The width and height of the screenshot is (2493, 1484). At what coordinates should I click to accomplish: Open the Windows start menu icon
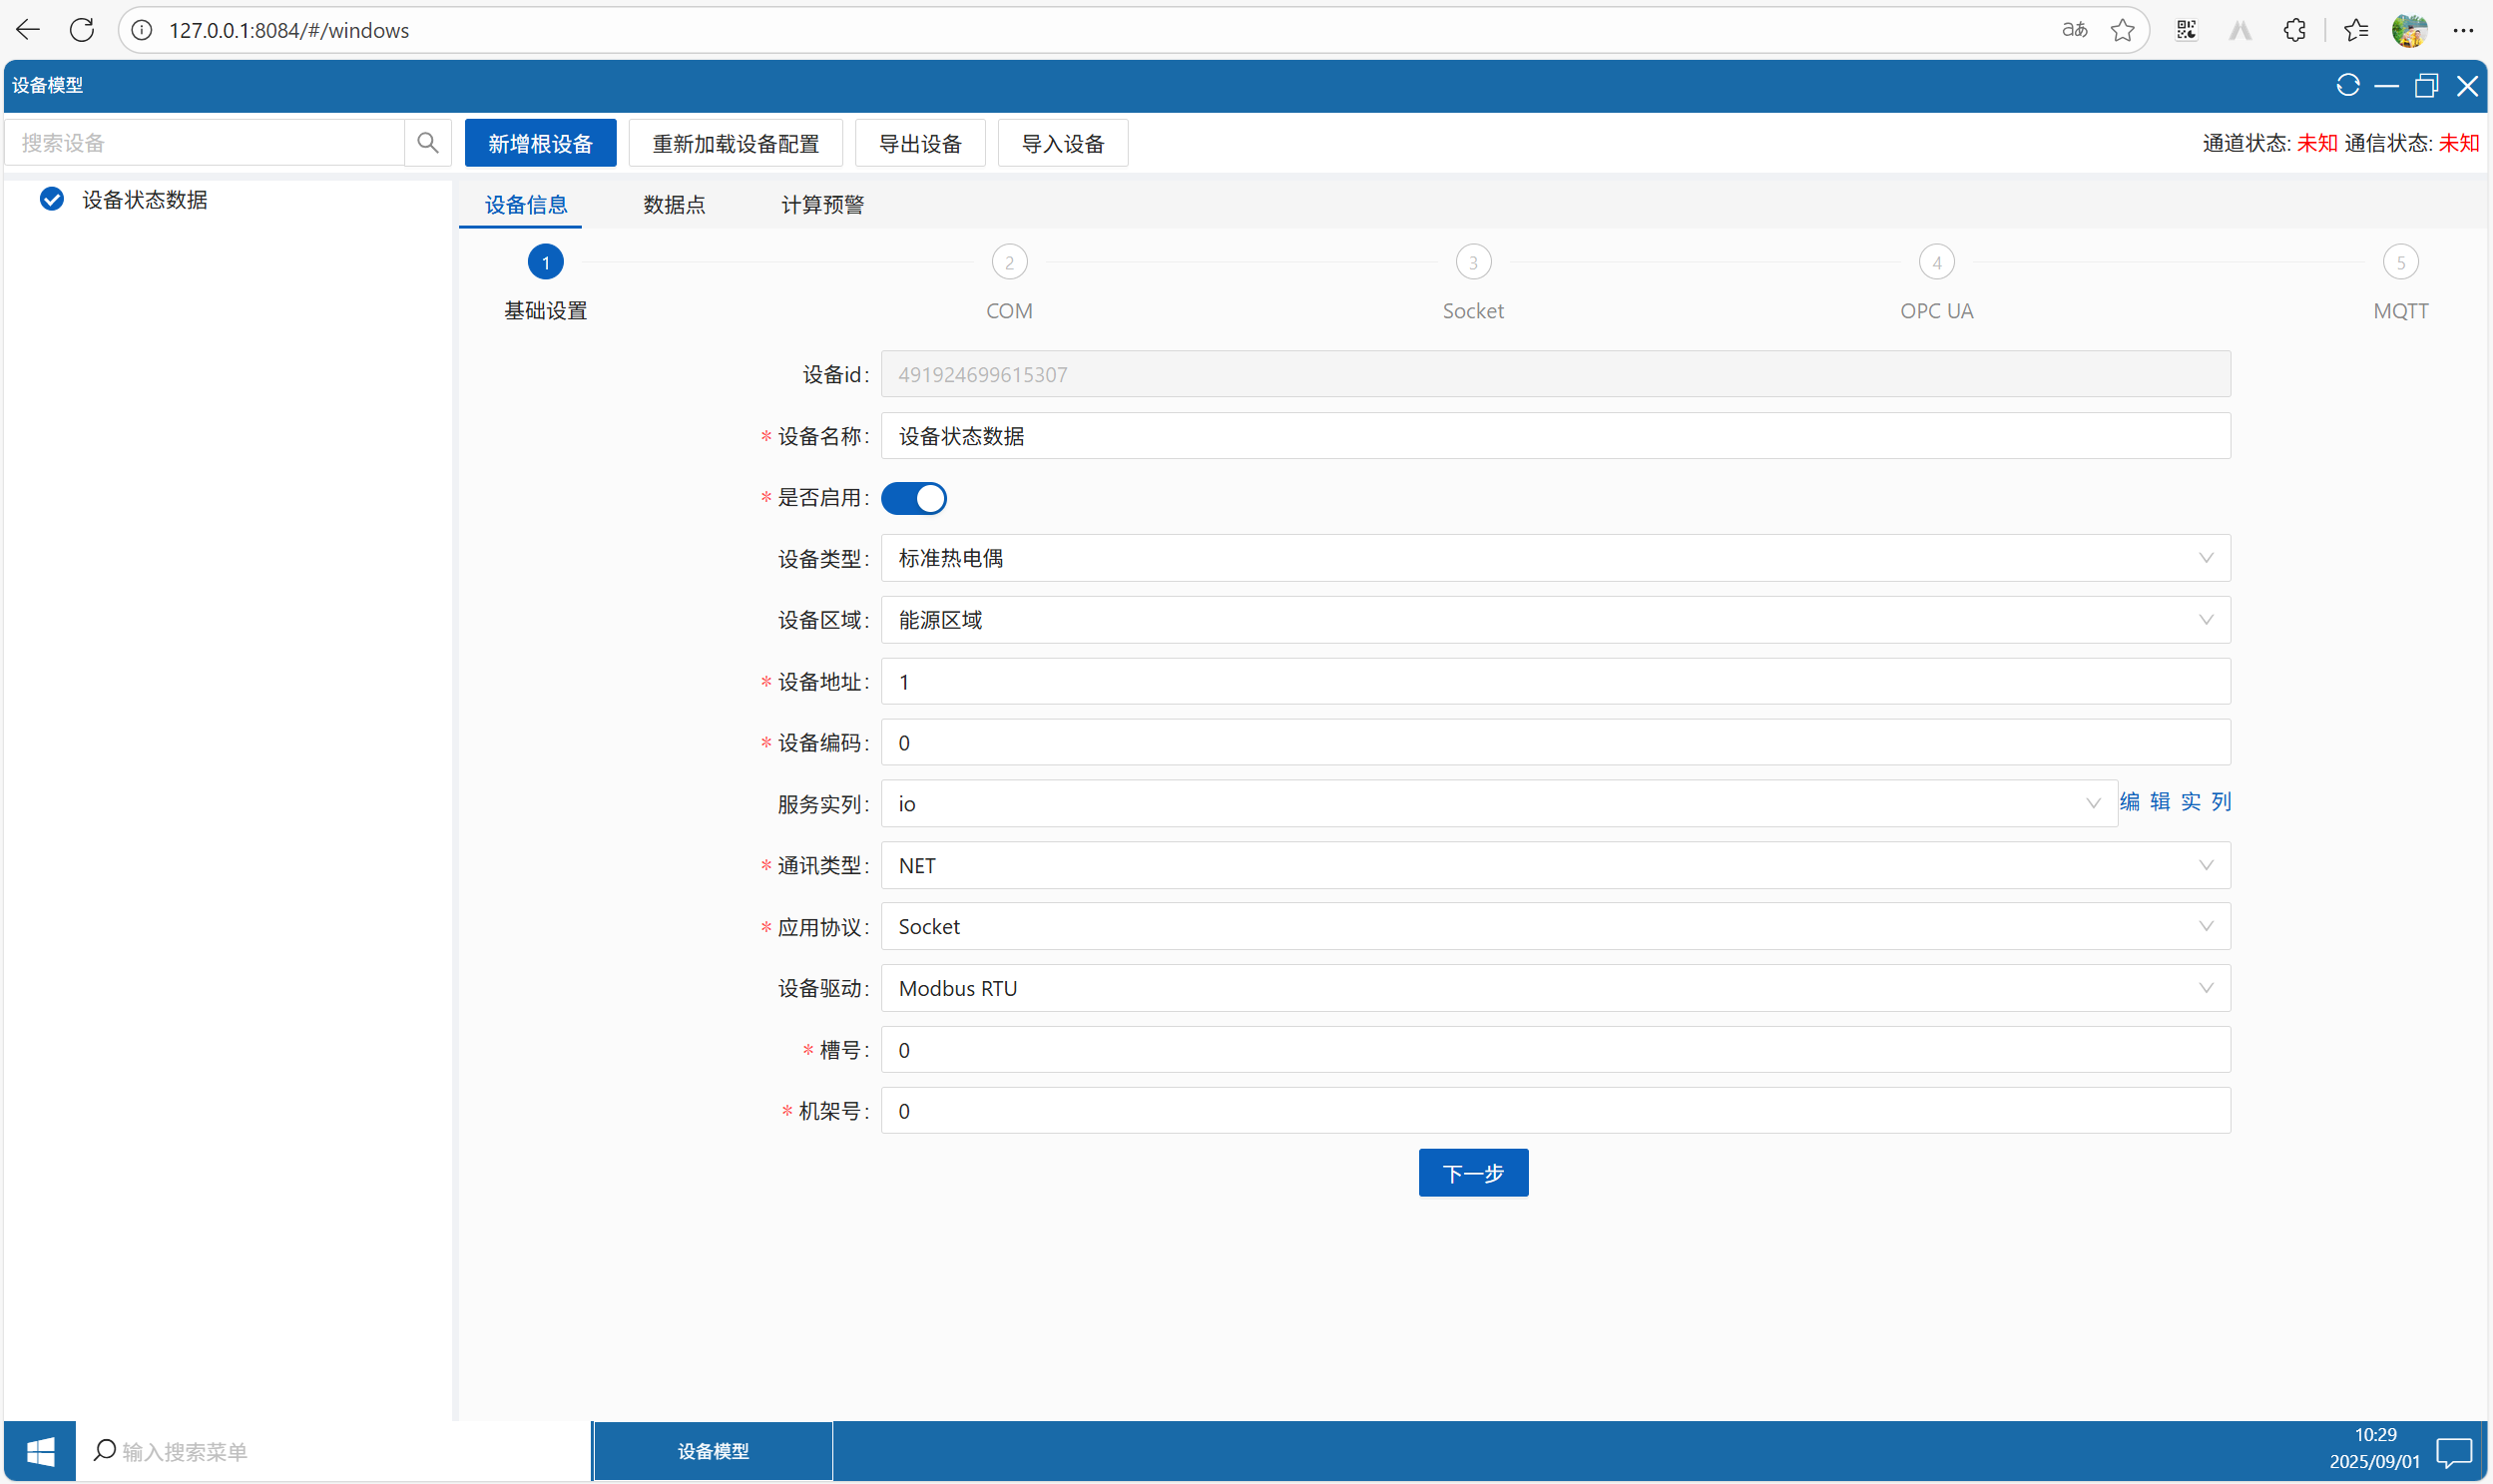(40, 1450)
